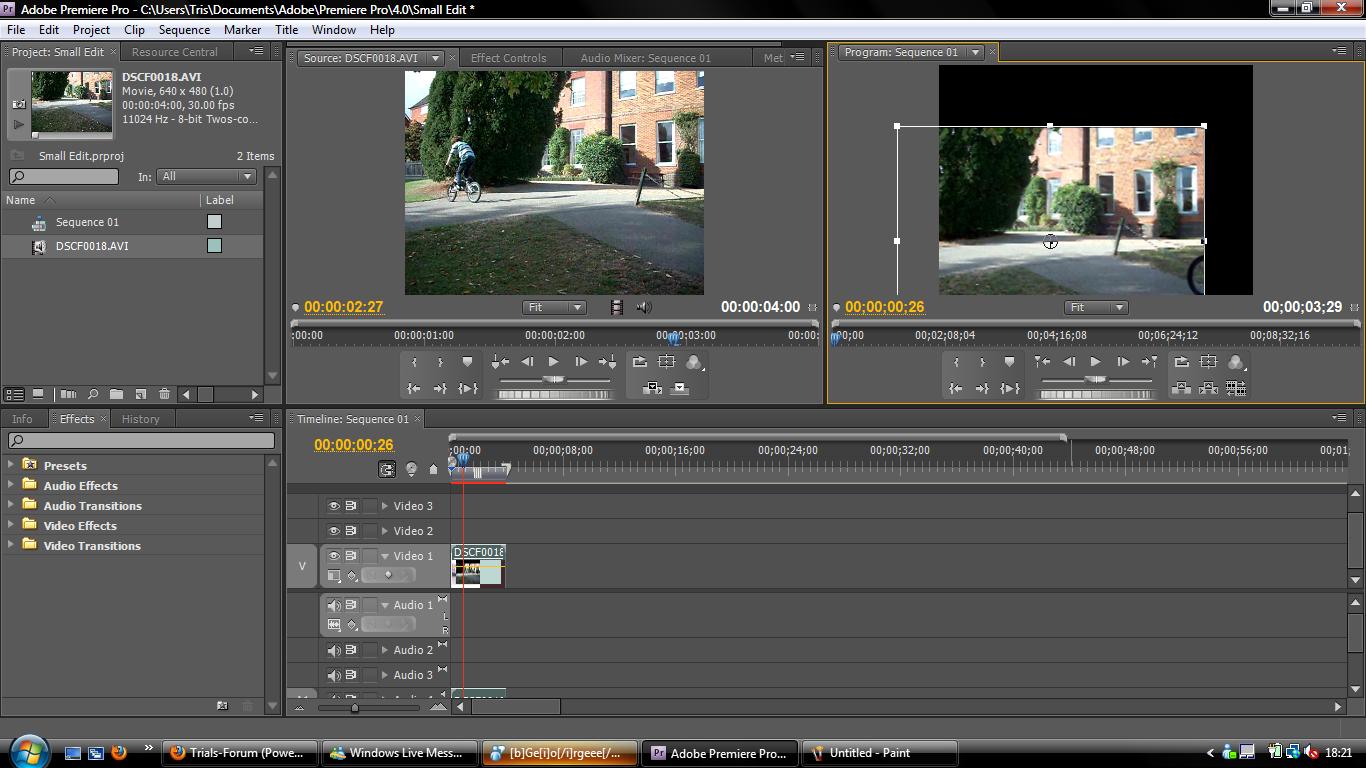Switch to Resource Central tab
Screen dimensions: 1366x768
174,52
